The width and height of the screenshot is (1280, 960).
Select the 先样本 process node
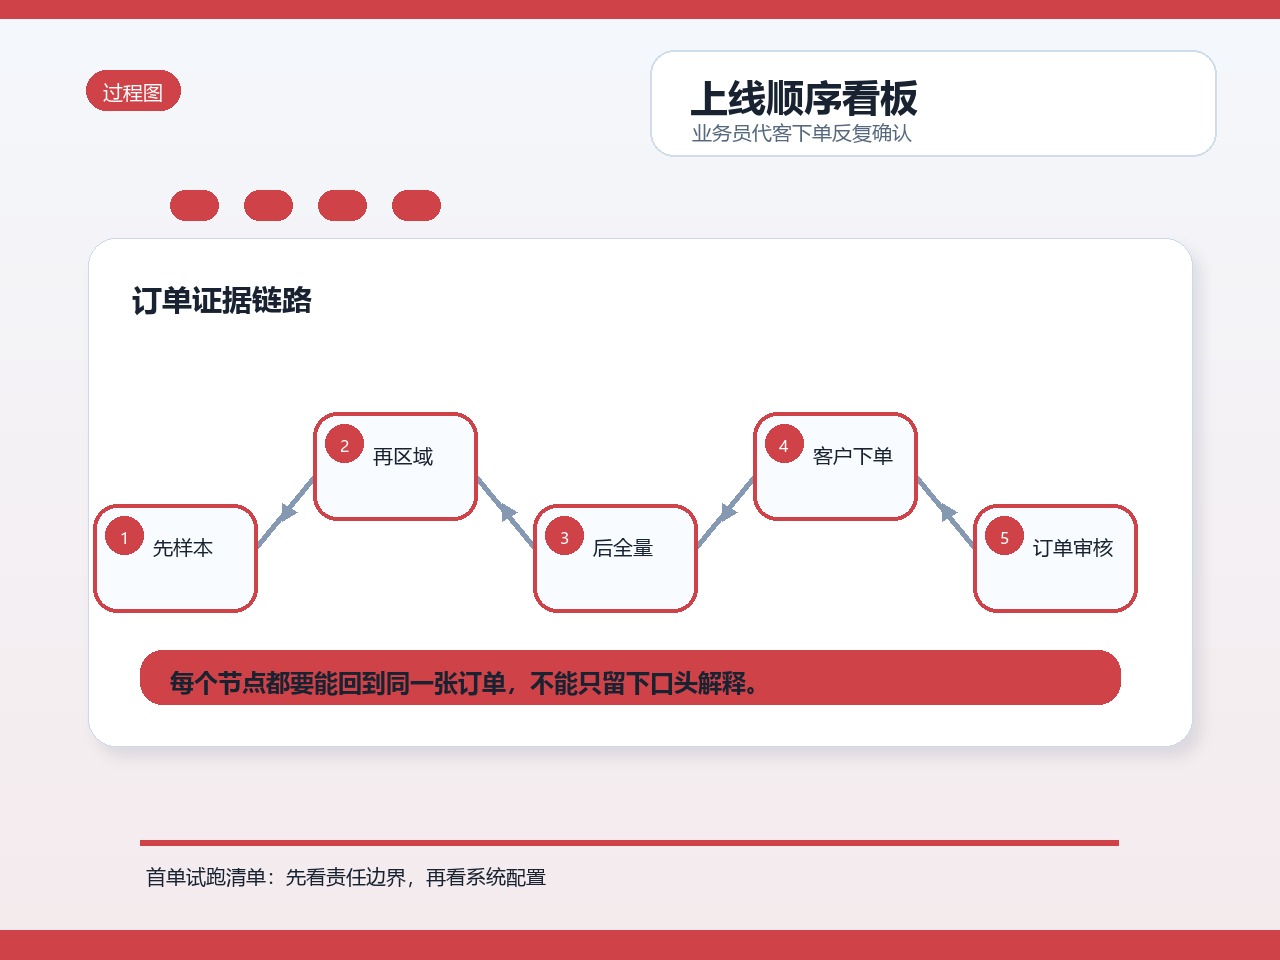tap(176, 558)
